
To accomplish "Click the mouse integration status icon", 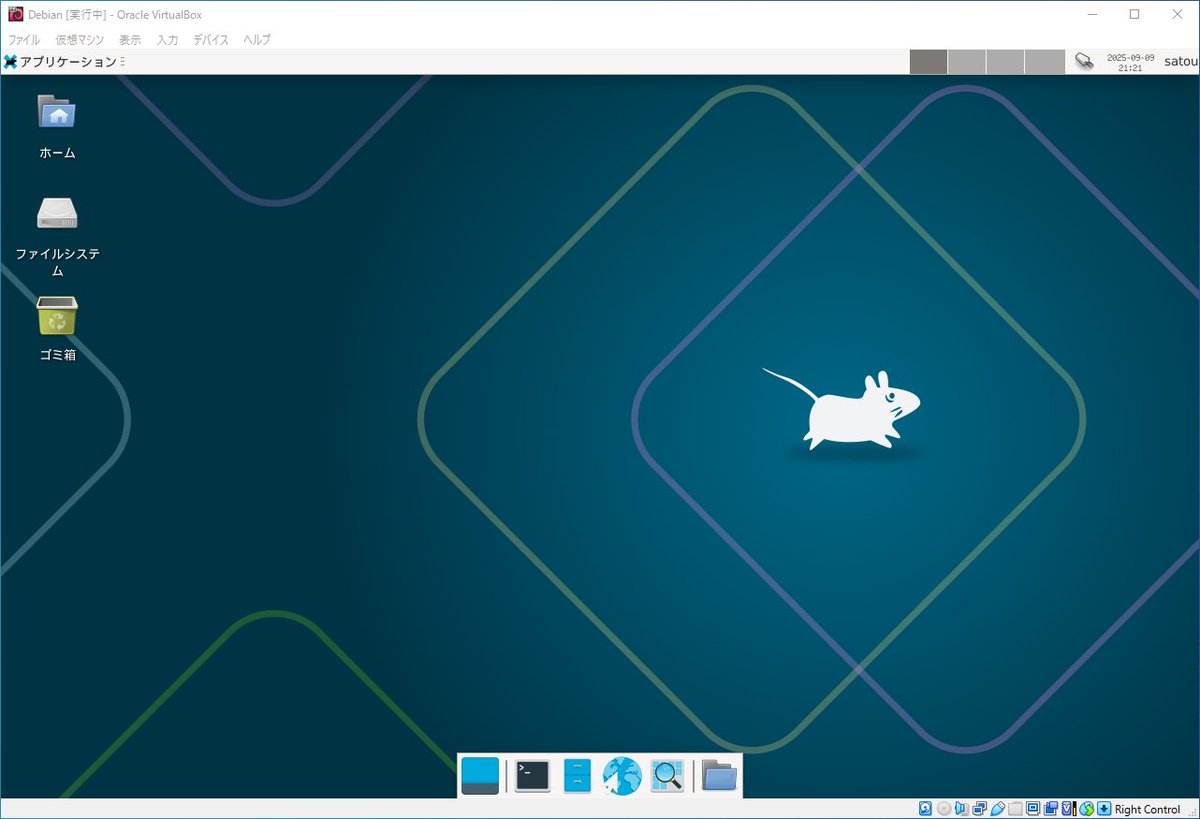I will click(1086, 809).
